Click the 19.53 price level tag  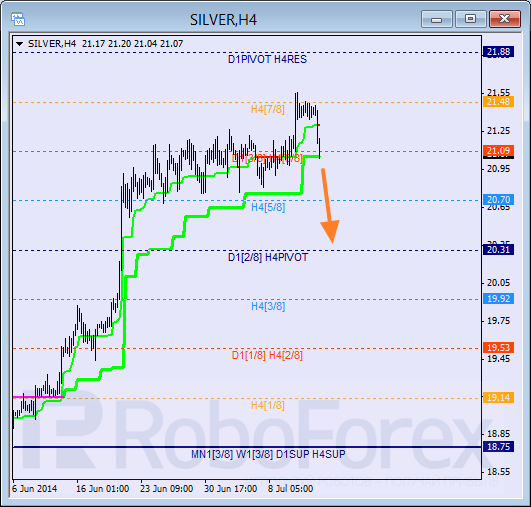coord(498,347)
